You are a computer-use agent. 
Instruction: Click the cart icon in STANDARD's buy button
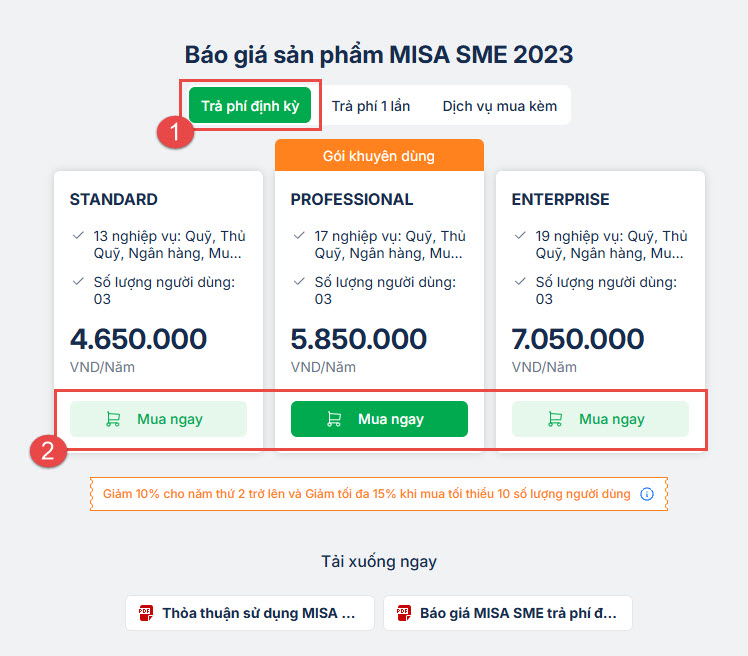(113, 420)
